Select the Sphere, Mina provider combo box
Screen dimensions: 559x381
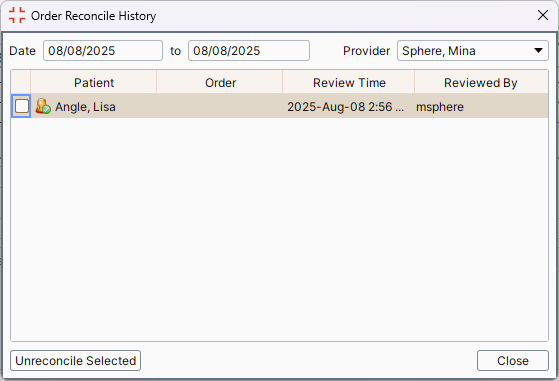coord(473,51)
